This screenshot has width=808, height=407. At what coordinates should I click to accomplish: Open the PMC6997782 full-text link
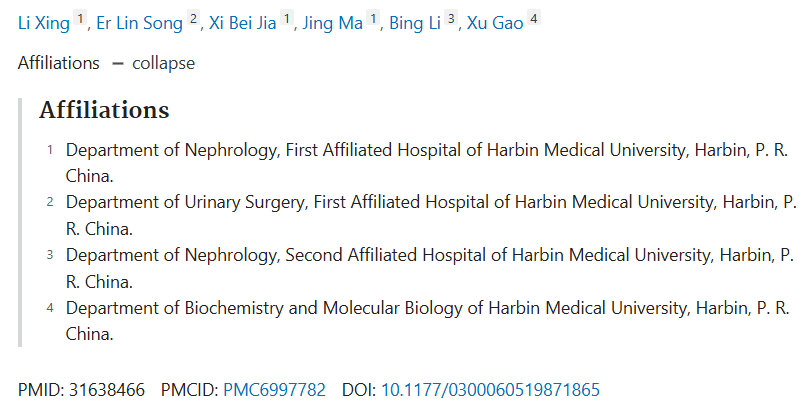pyautogui.click(x=274, y=389)
